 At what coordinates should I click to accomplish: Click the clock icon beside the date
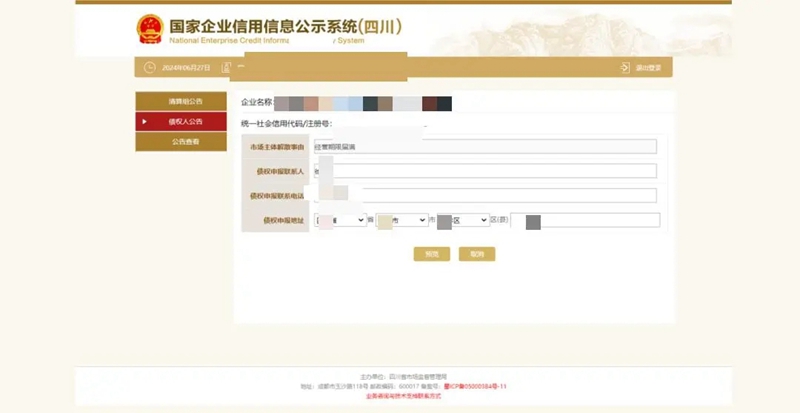149,67
